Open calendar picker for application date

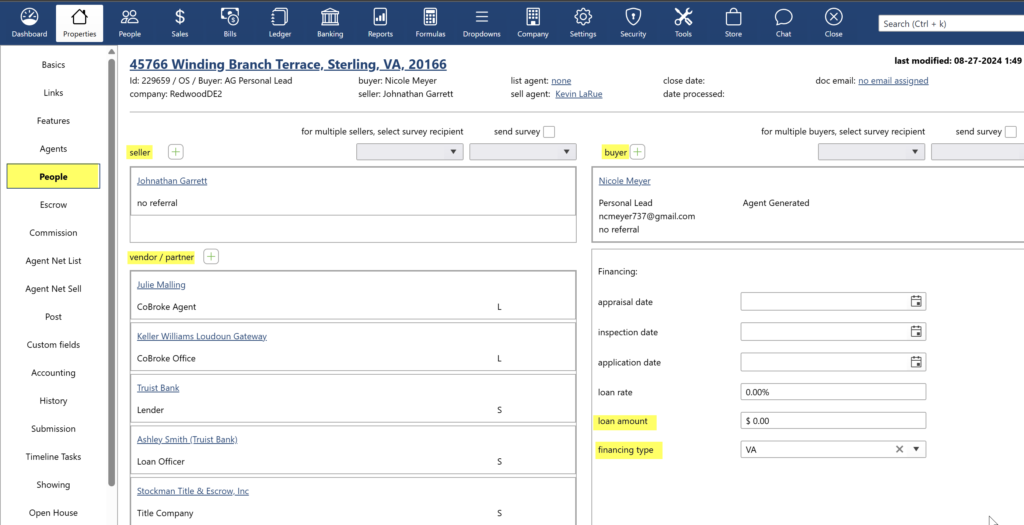click(x=916, y=361)
